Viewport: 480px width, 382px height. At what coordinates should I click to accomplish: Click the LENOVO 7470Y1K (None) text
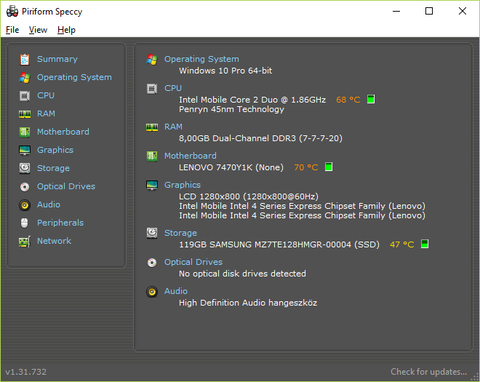coord(231,167)
